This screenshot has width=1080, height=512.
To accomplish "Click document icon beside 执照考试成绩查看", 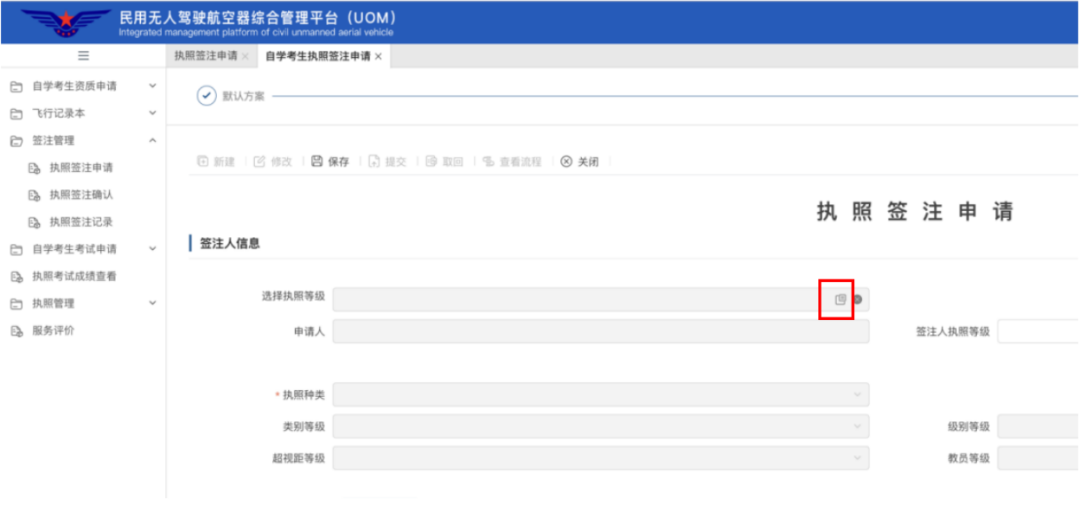I will [x=16, y=277].
